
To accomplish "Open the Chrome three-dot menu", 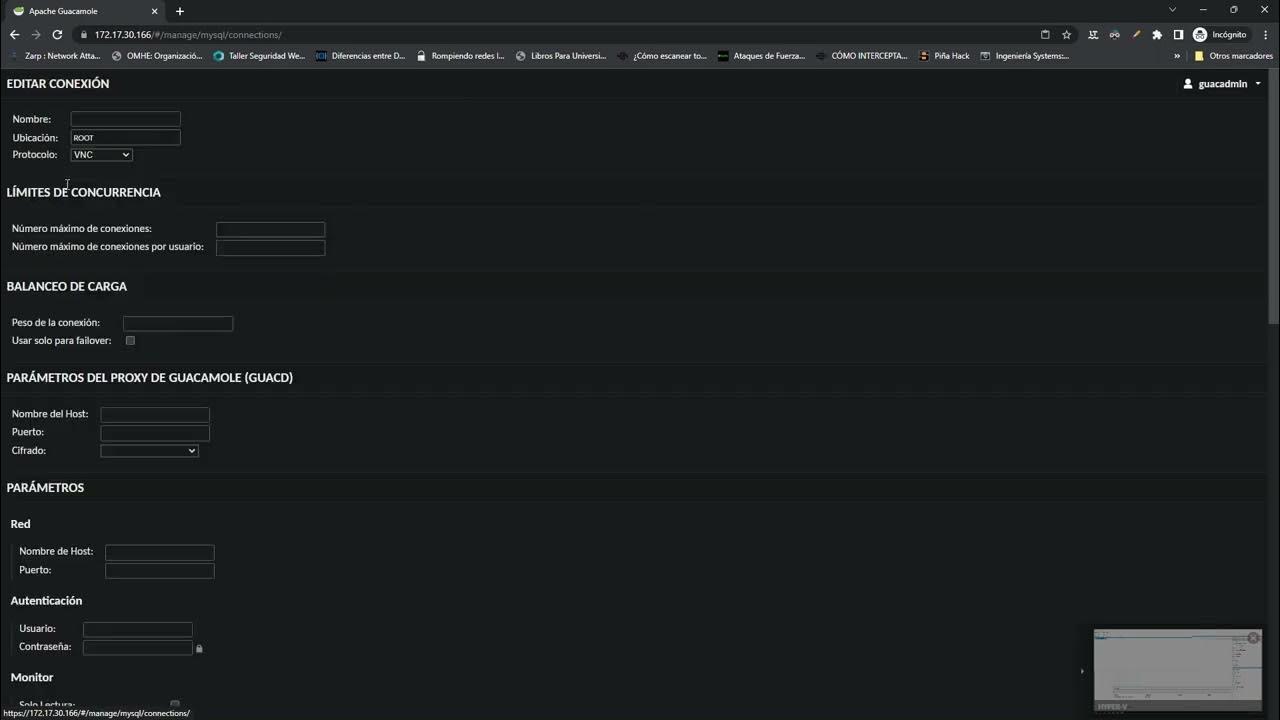I will click(1265, 34).
